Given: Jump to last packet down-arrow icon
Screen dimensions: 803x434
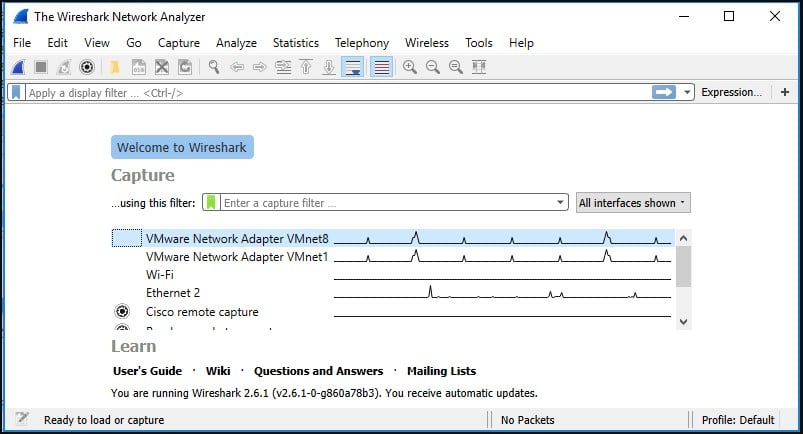Looking at the screenshot, I should coord(329,67).
